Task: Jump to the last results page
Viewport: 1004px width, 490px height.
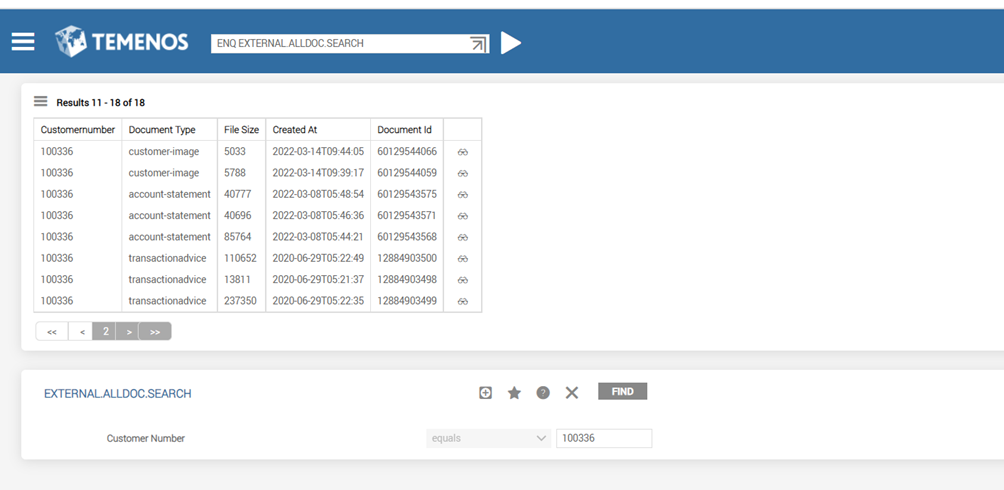Action: 155,332
